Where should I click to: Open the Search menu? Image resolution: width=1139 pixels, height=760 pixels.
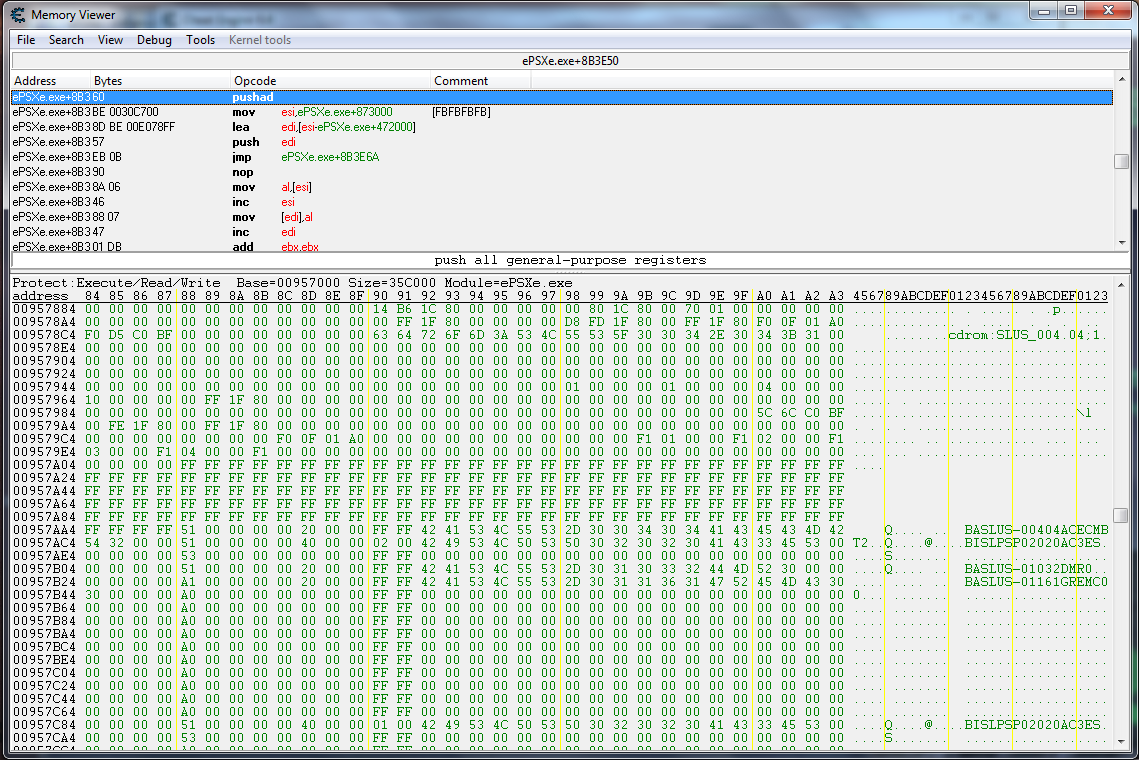[66, 40]
